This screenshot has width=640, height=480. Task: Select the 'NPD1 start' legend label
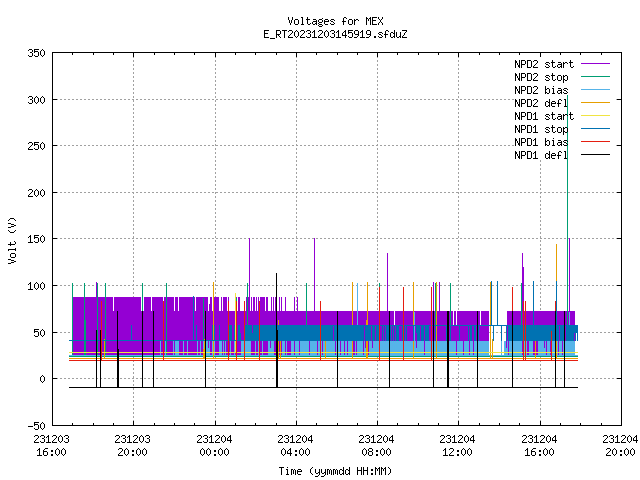pyautogui.click(x=544, y=116)
